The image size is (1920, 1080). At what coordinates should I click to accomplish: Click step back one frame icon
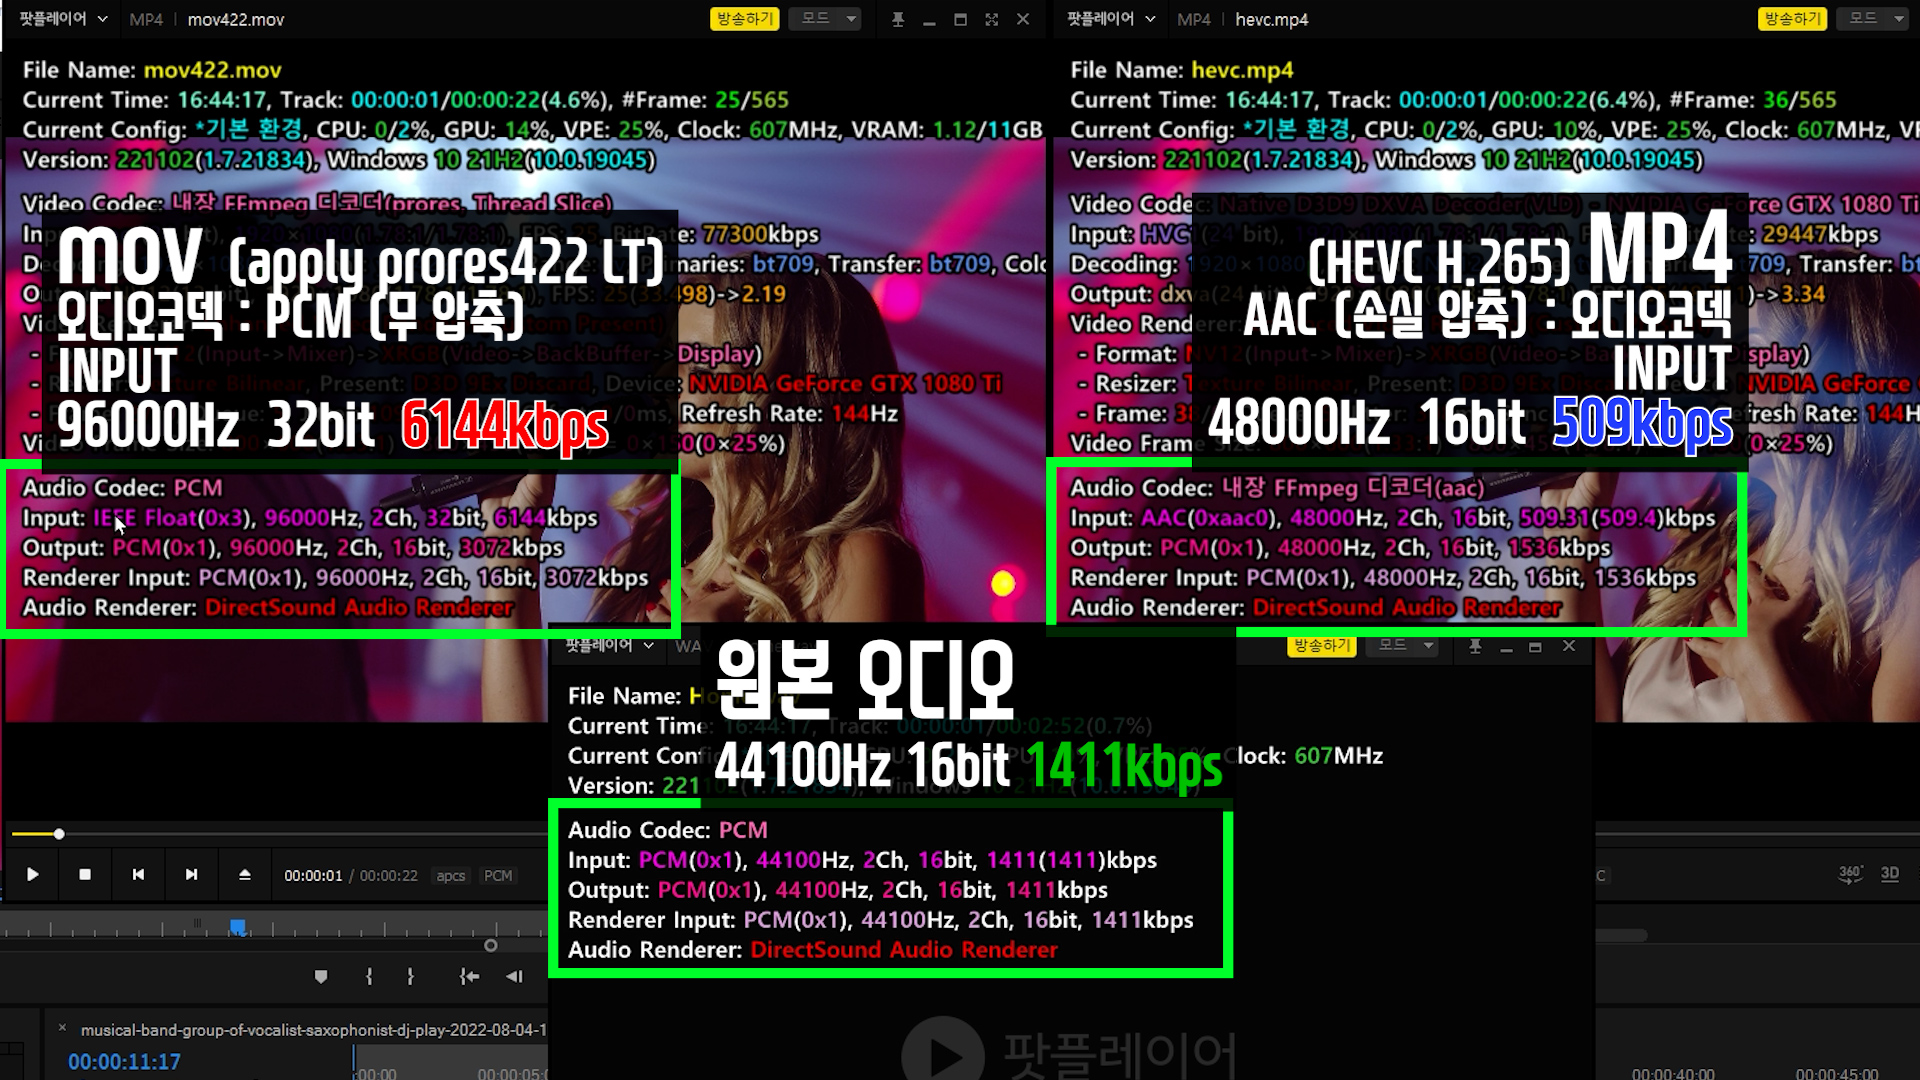pyautogui.click(x=514, y=977)
